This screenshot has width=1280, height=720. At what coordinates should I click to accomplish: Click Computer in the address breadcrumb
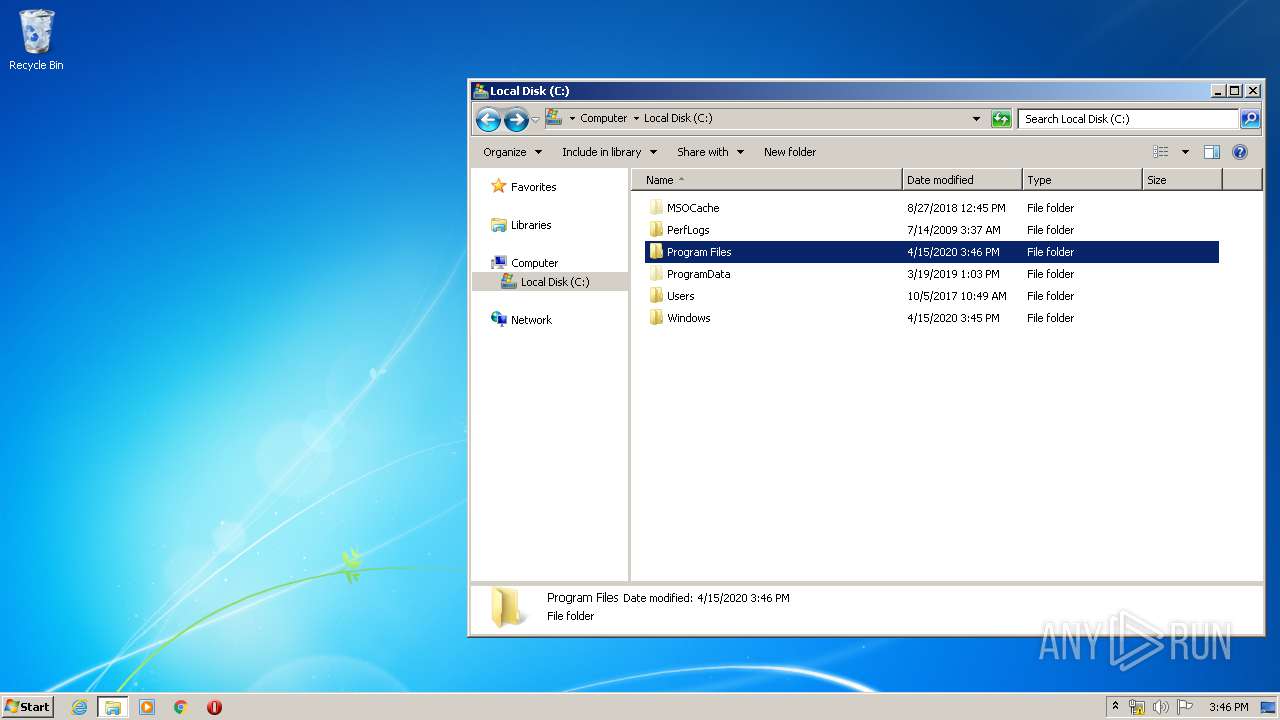(x=604, y=118)
